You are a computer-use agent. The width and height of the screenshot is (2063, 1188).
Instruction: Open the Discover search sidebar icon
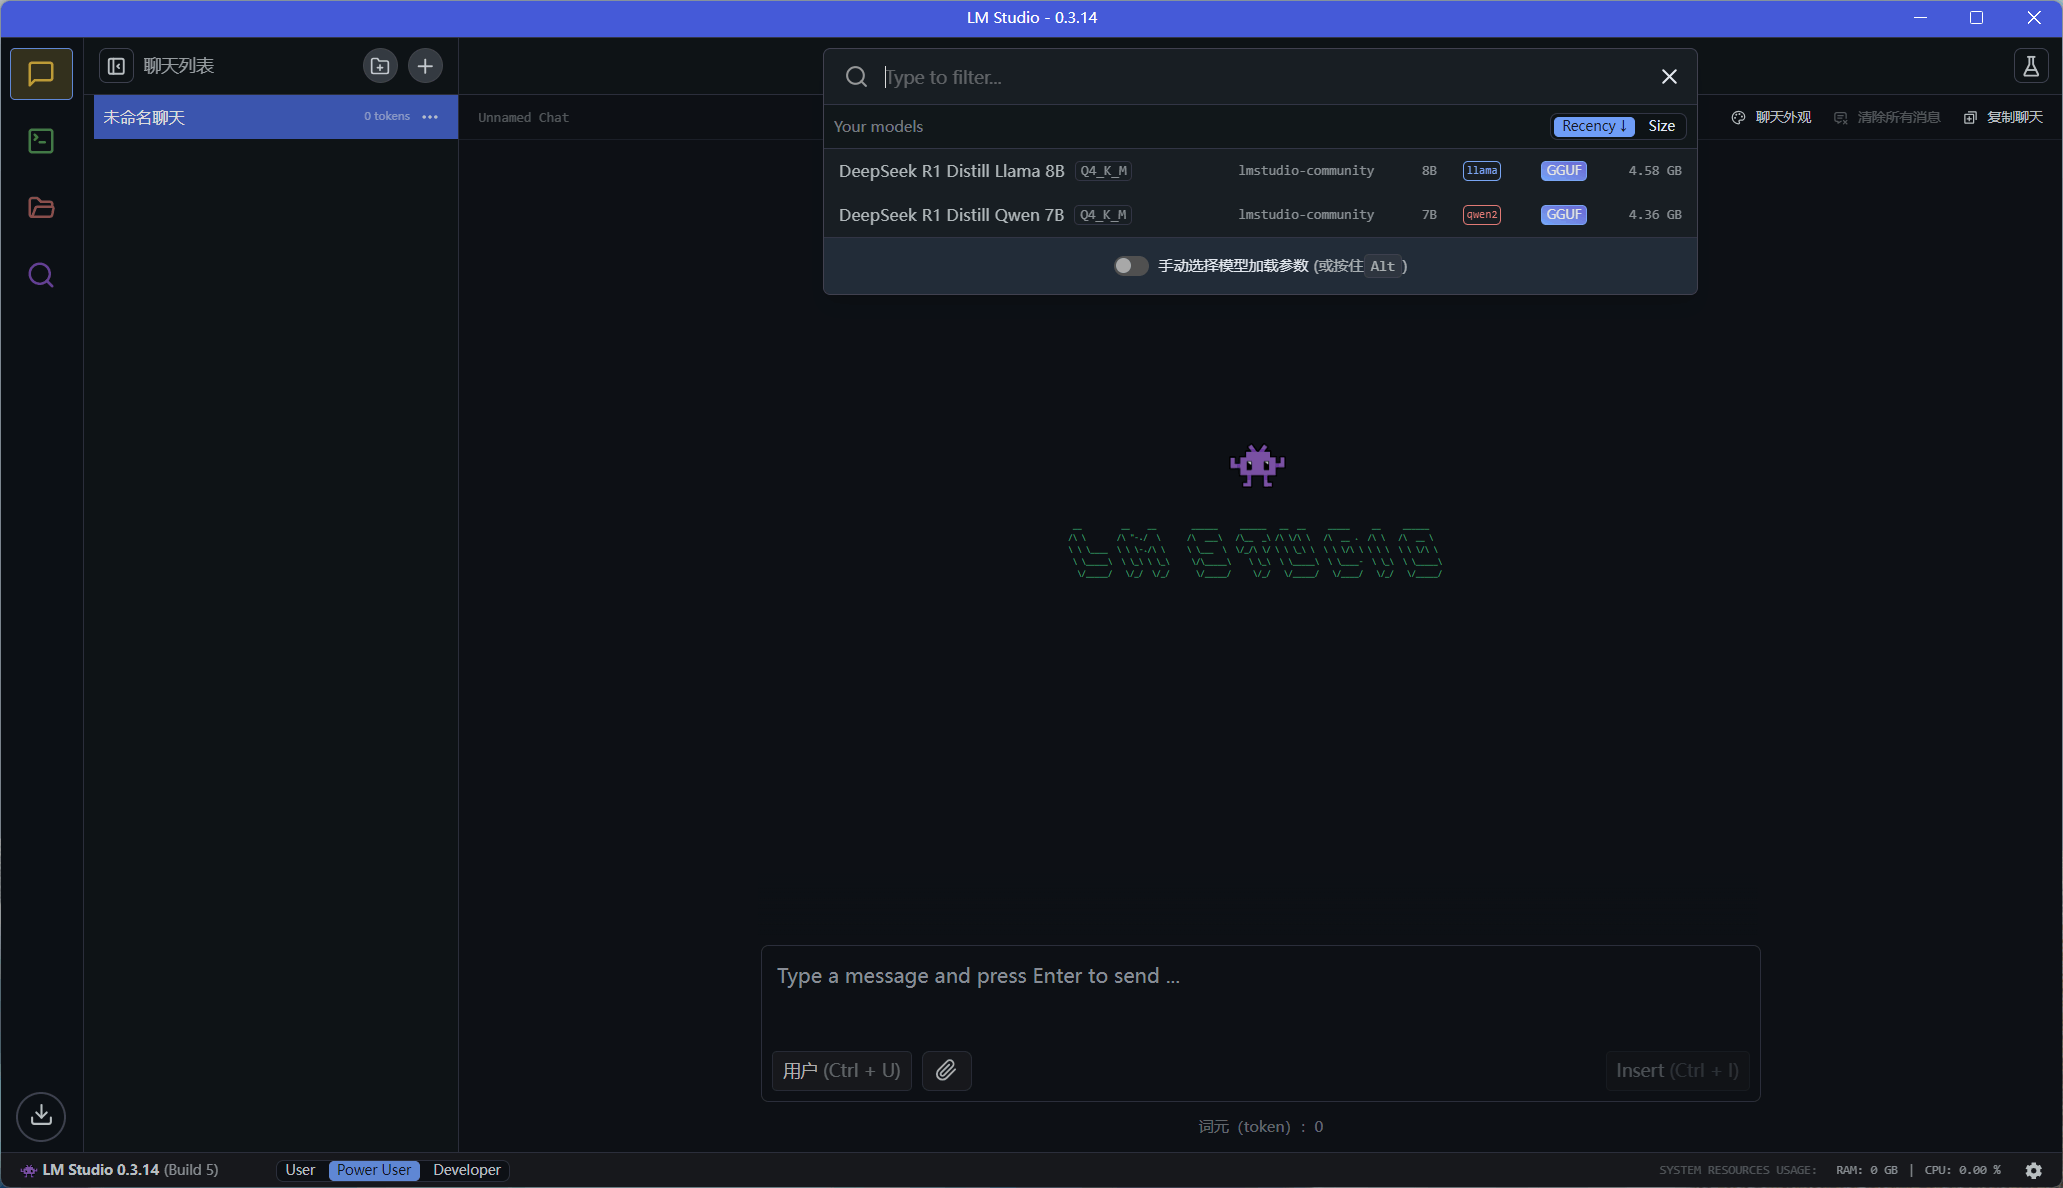point(41,275)
